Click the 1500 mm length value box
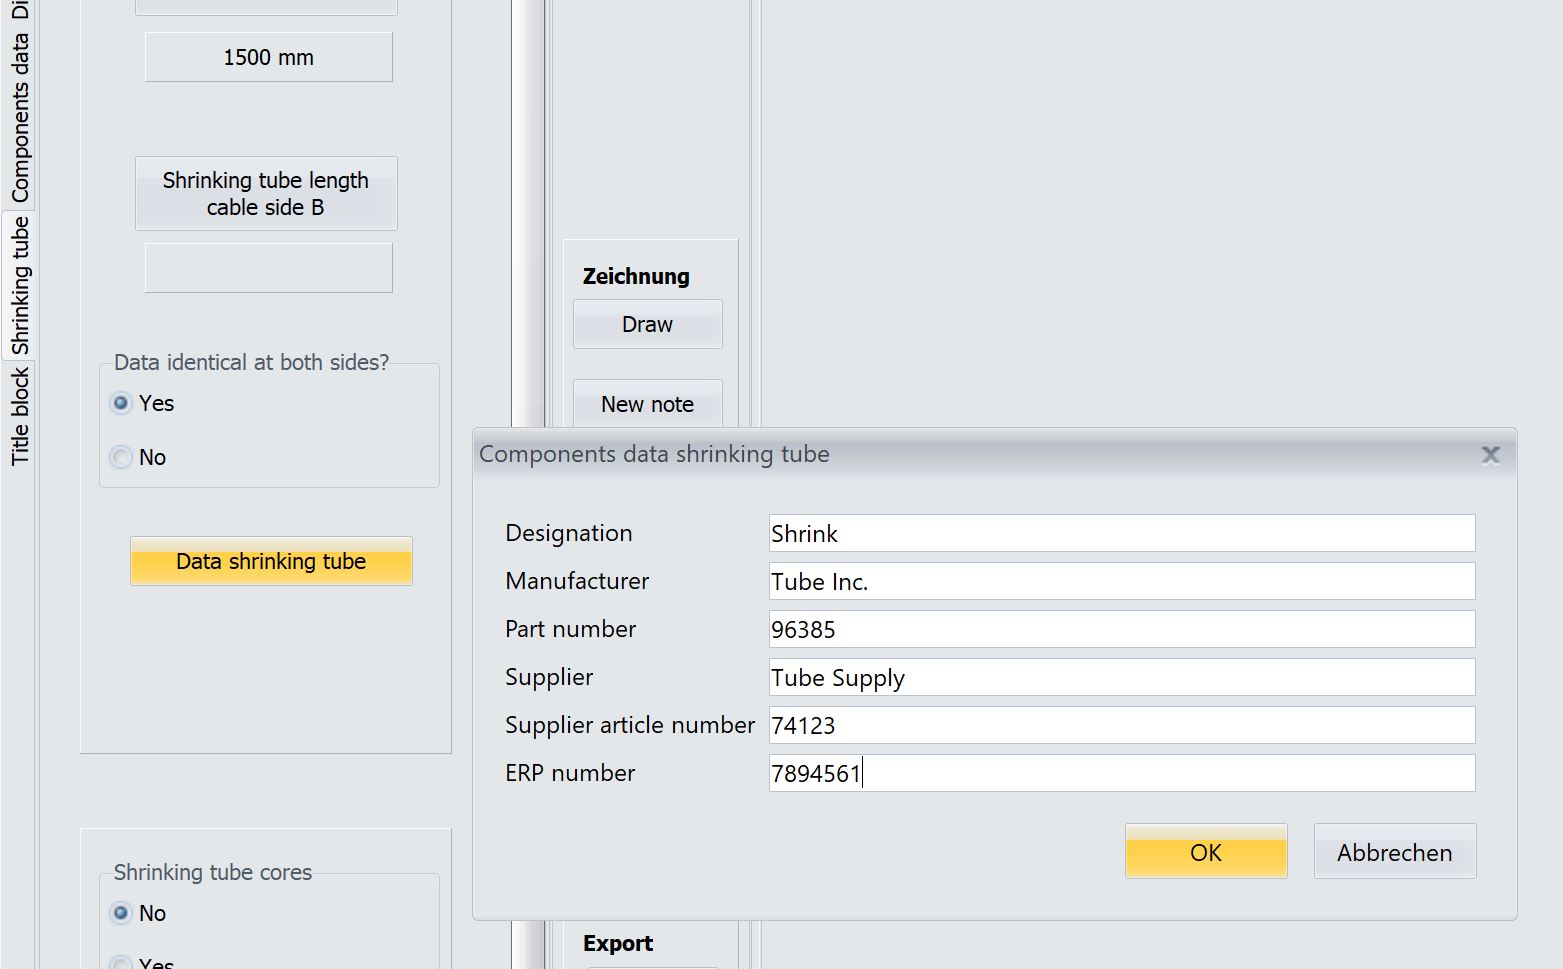This screenshot has height=969, width=1563. point(268,58)
